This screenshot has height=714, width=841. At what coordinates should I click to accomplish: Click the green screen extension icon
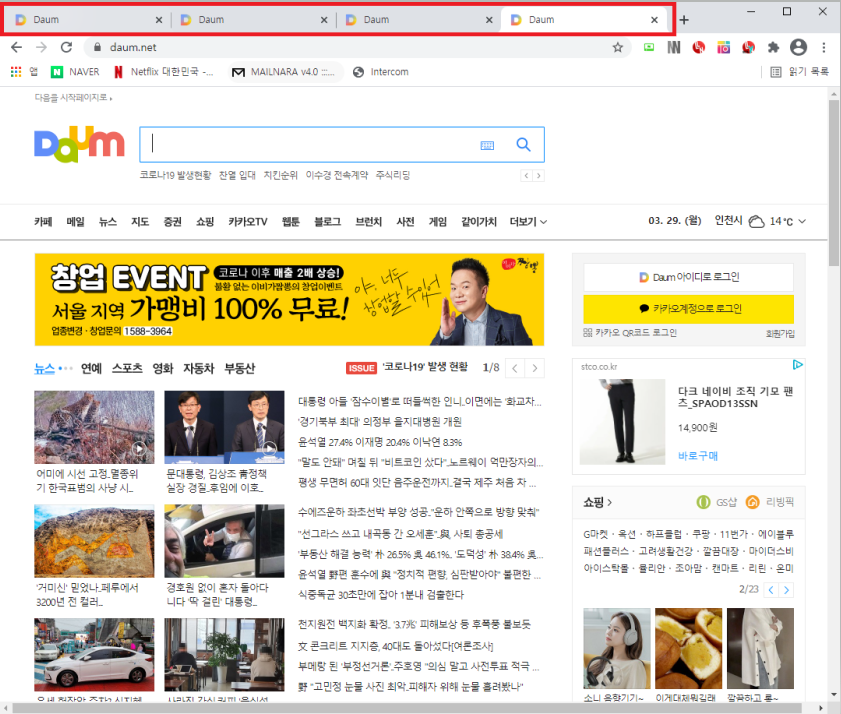649,47
